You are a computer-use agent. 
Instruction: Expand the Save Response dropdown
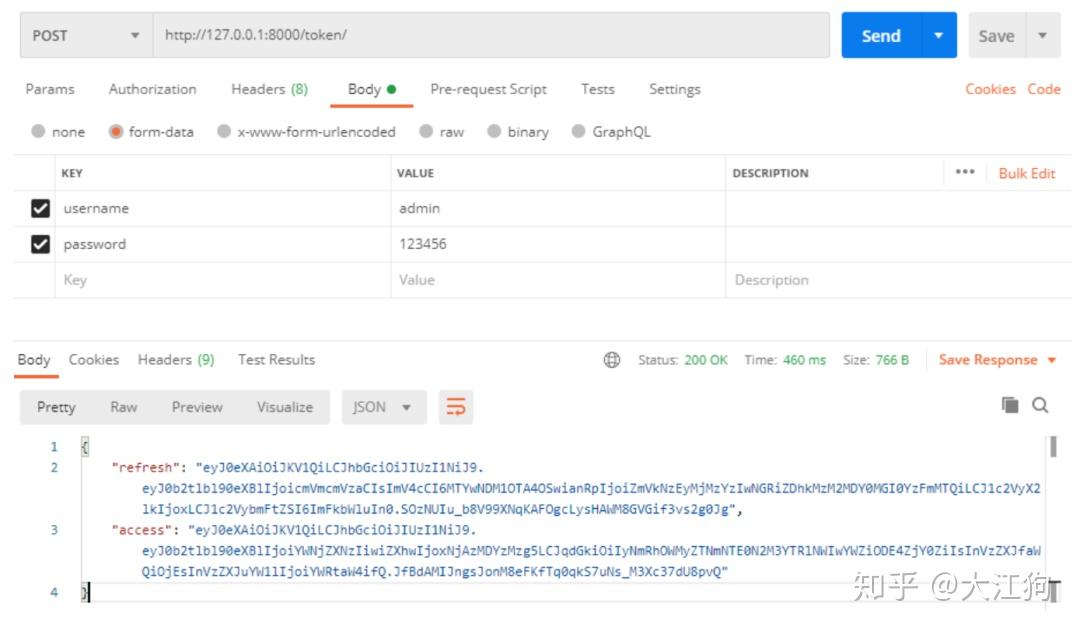(x=1049, y=360)
